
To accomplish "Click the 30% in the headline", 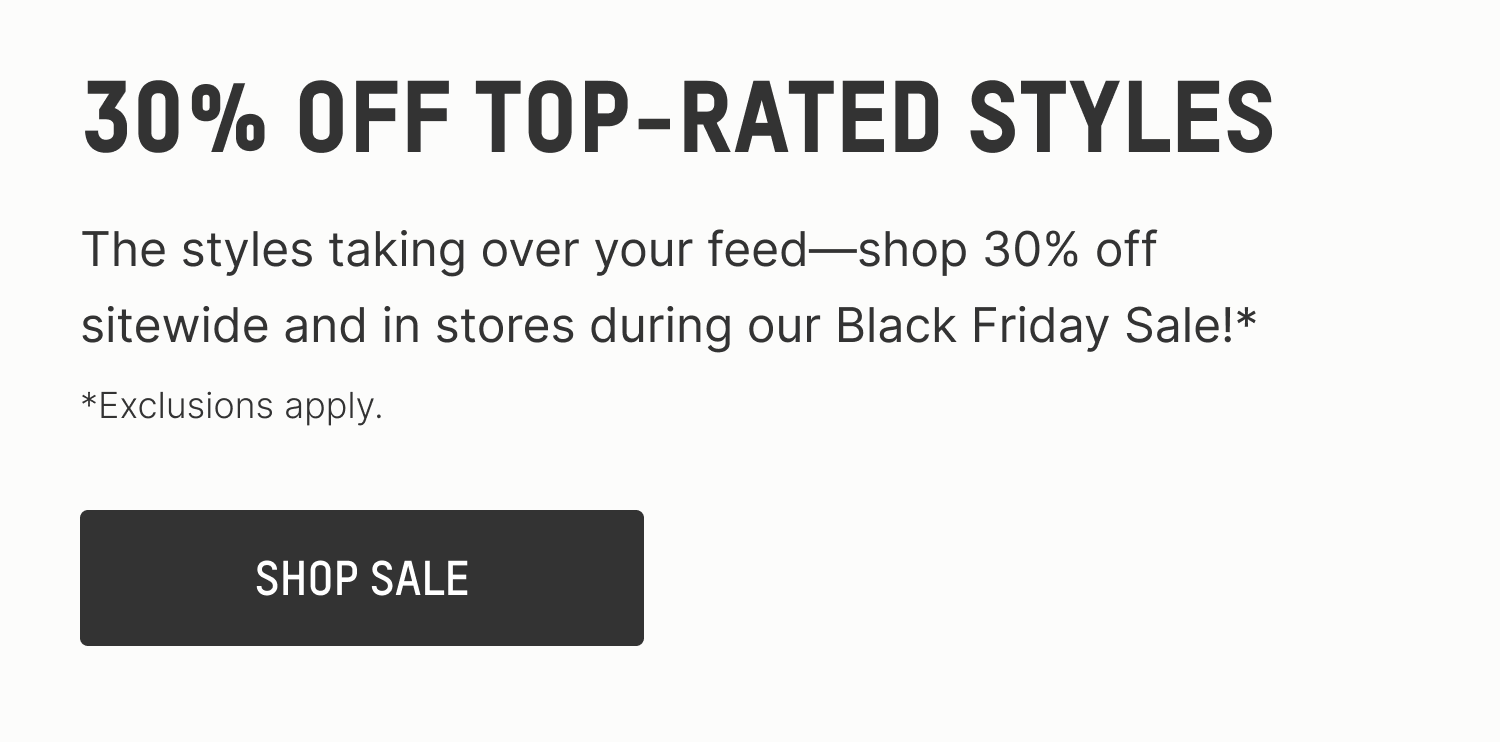I will (175, 115).
